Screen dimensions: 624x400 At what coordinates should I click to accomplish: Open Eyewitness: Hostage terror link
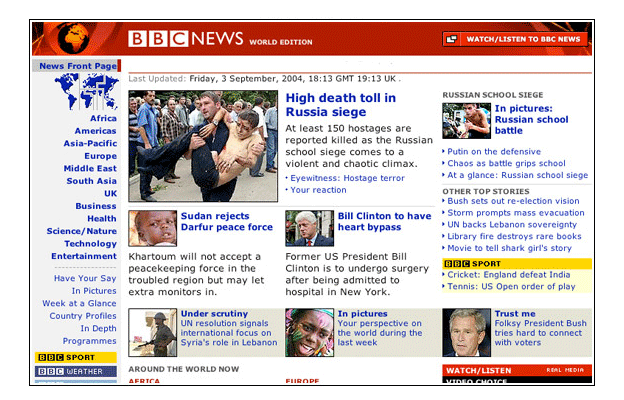[x=348, y=177]
